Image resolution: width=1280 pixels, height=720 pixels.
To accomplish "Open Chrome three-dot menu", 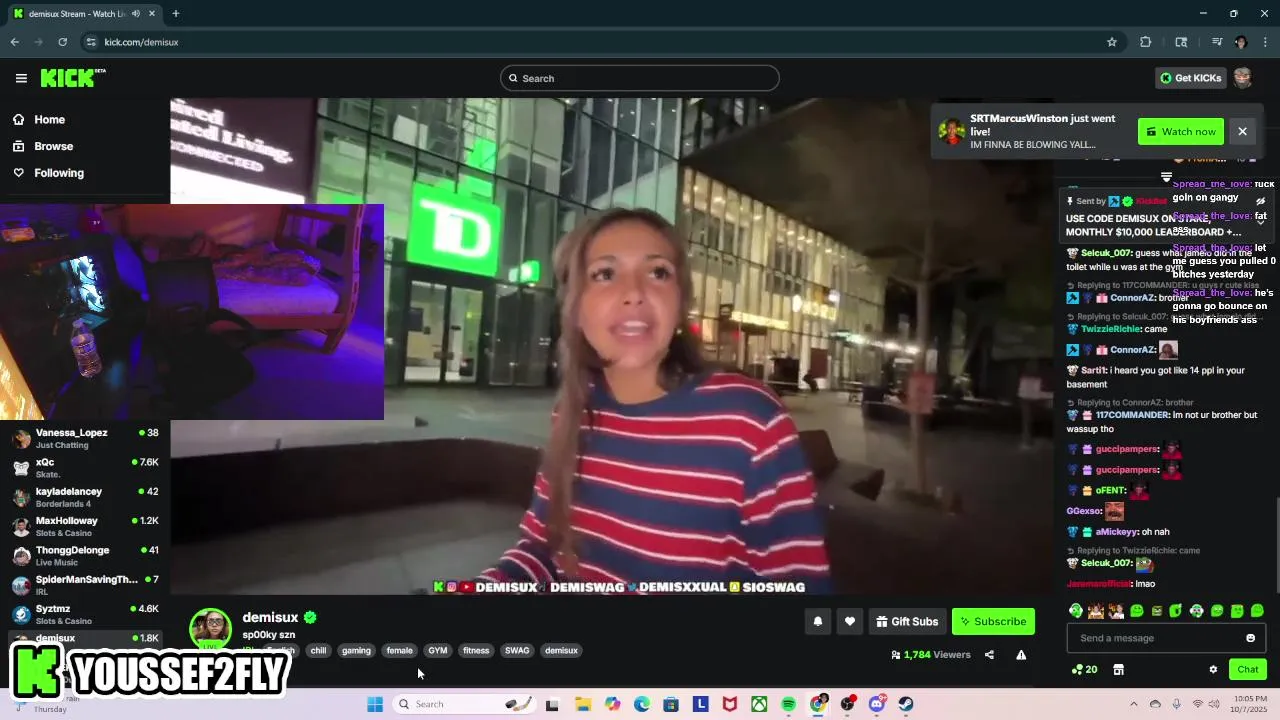I will pos(1266,42).
